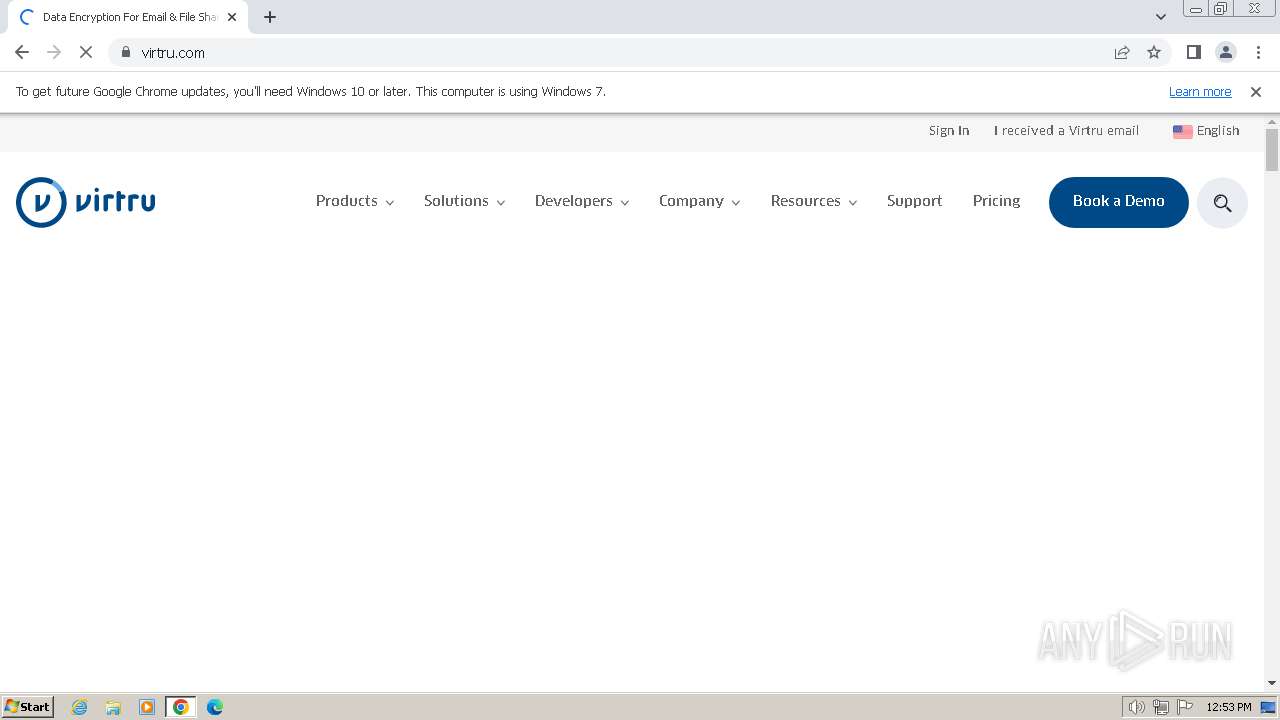Open the site search magnifier icon
This screenshot has width=1280, height=720.
(1222, 203)
